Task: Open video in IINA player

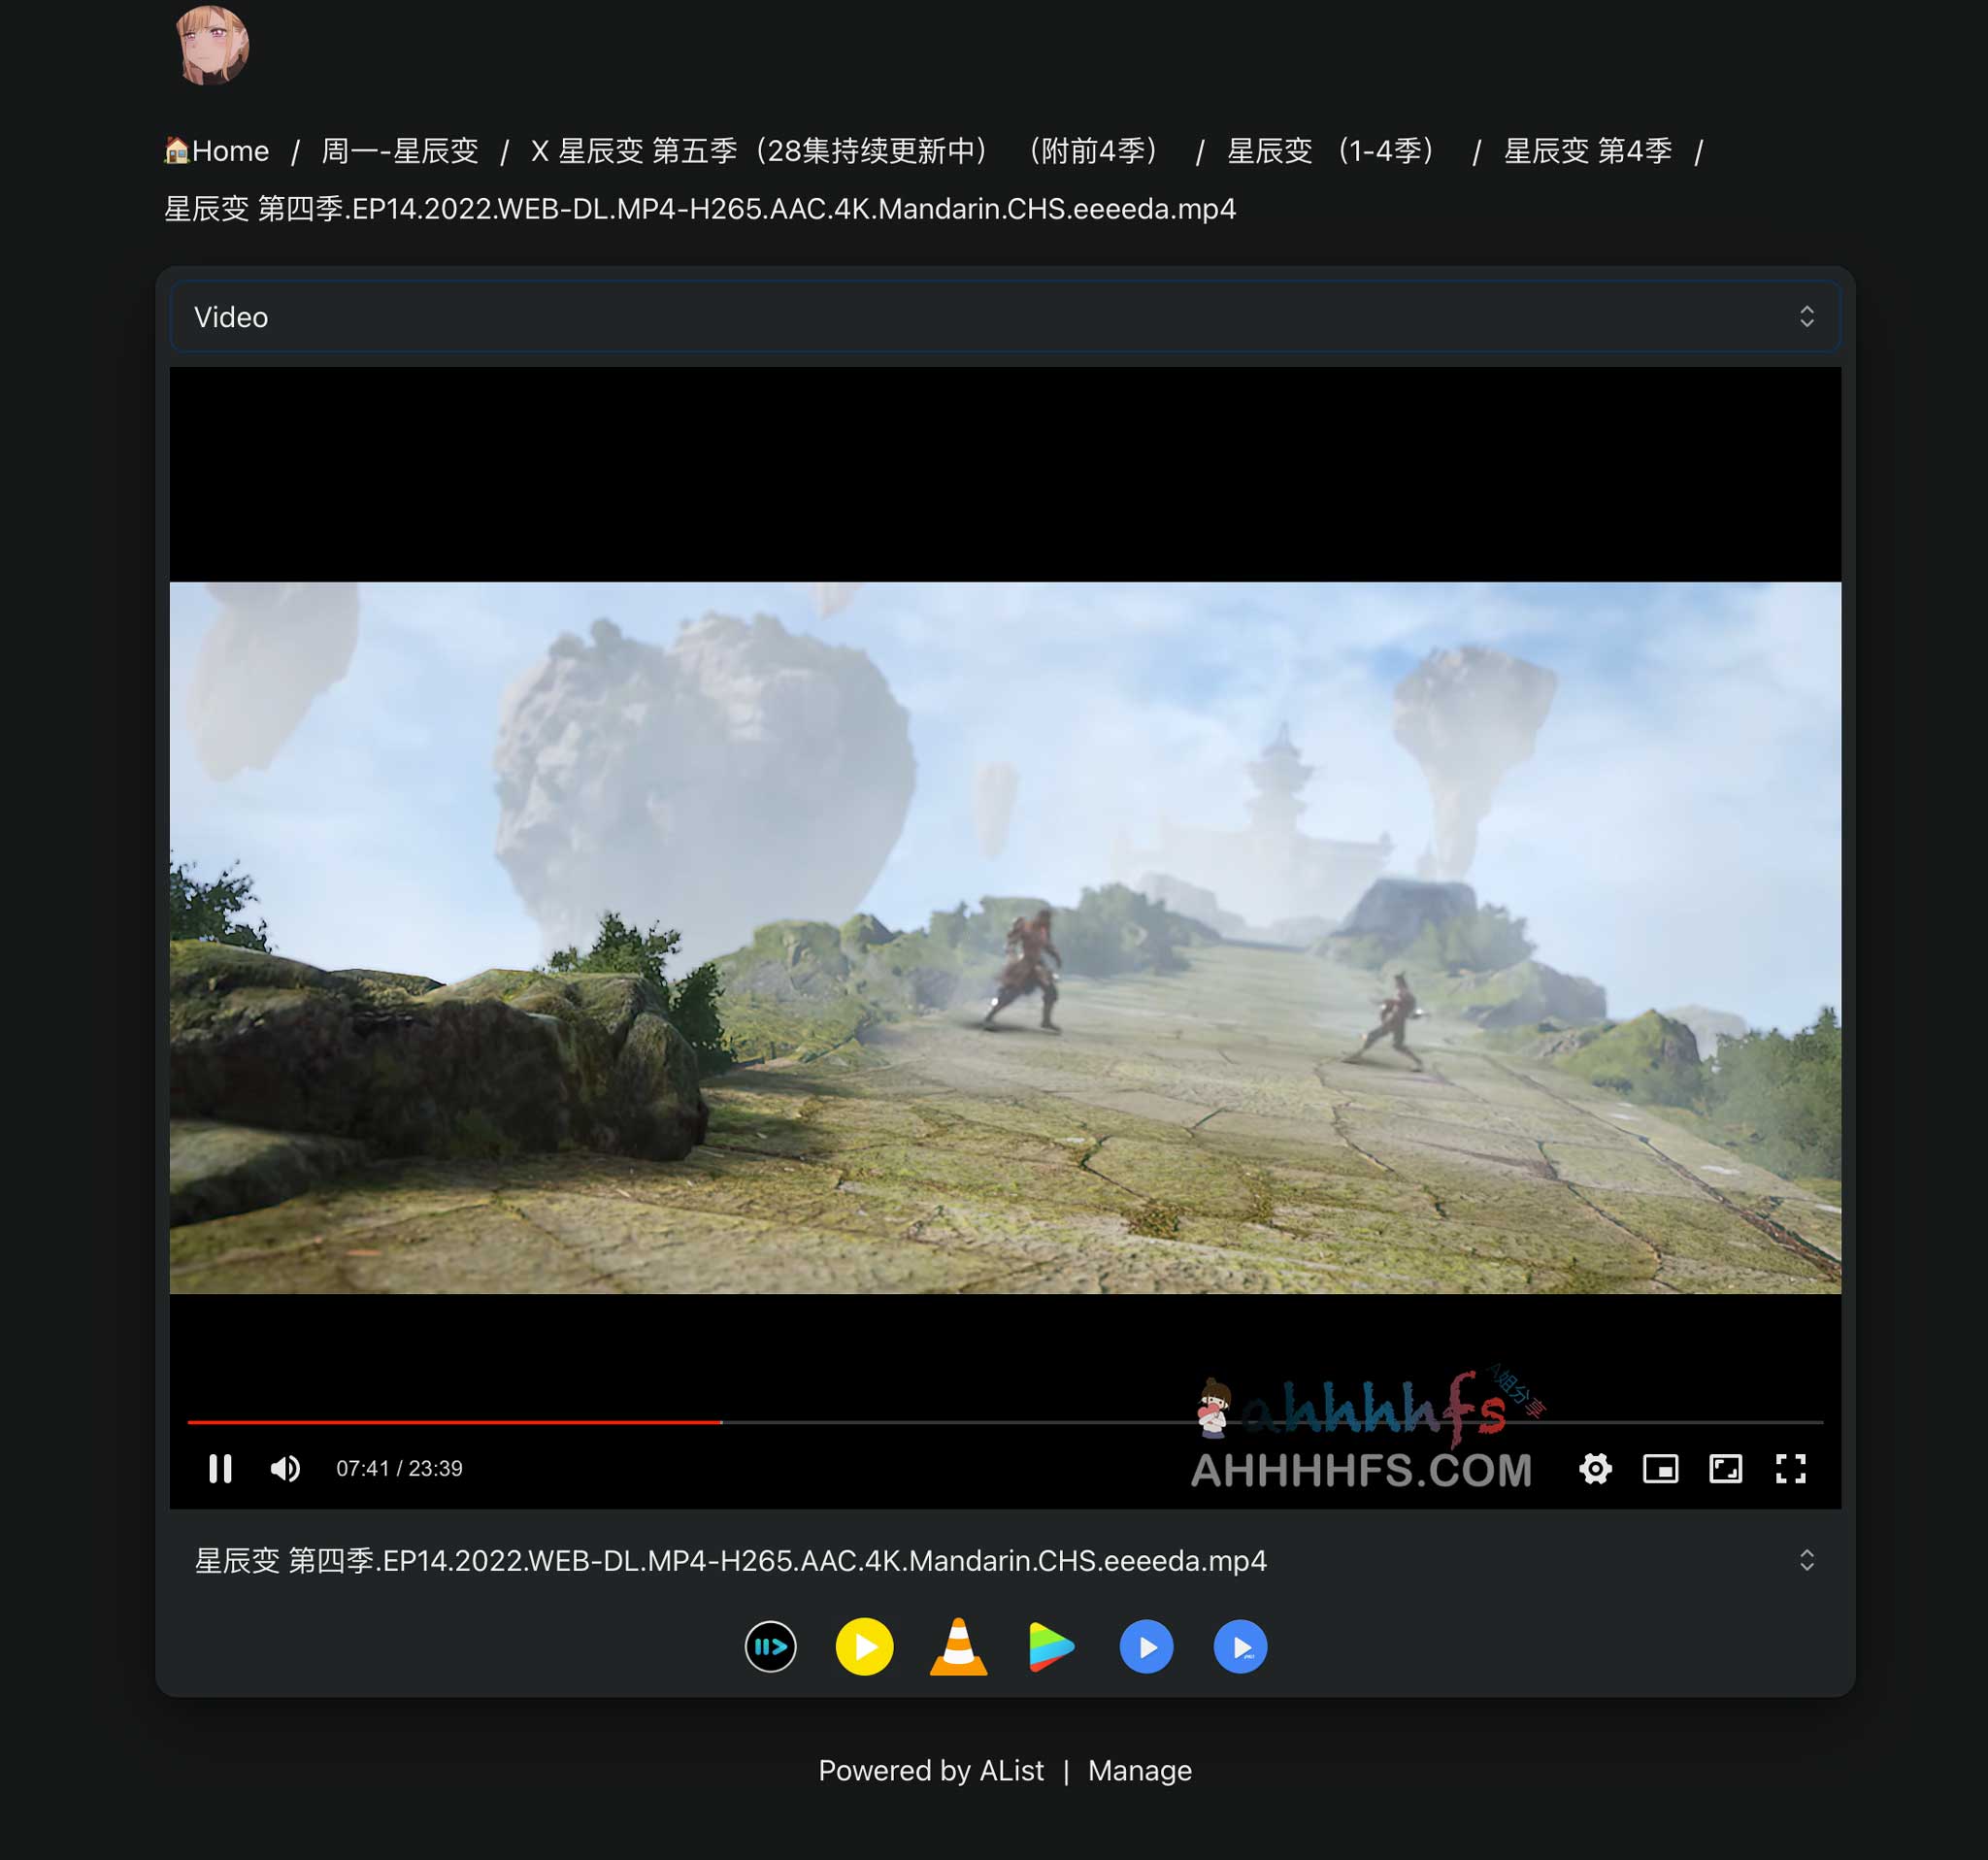Action: pyautogui.click(x=770, y=1646)
